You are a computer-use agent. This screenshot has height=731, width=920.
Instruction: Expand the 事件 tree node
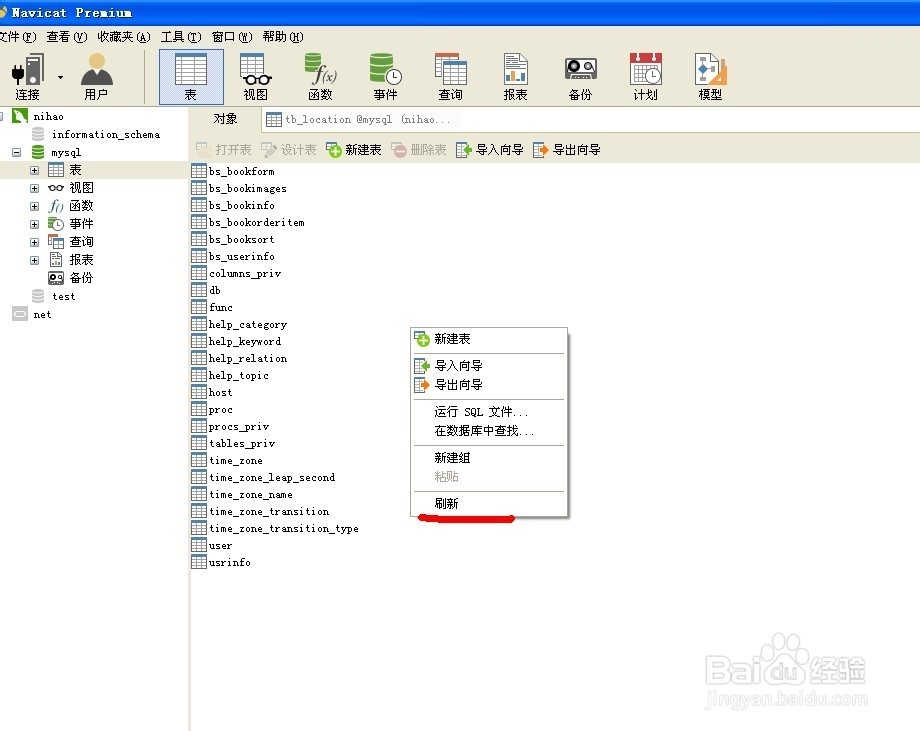coord(35,224)
